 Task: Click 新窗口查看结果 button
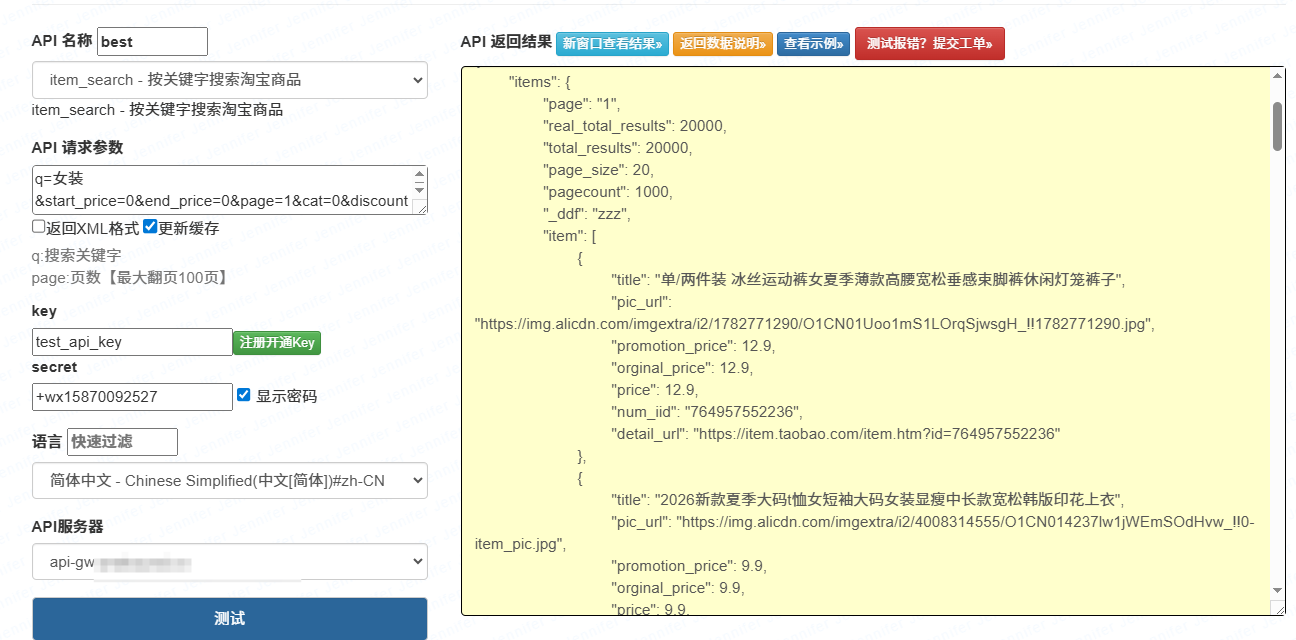pos(612,44)
